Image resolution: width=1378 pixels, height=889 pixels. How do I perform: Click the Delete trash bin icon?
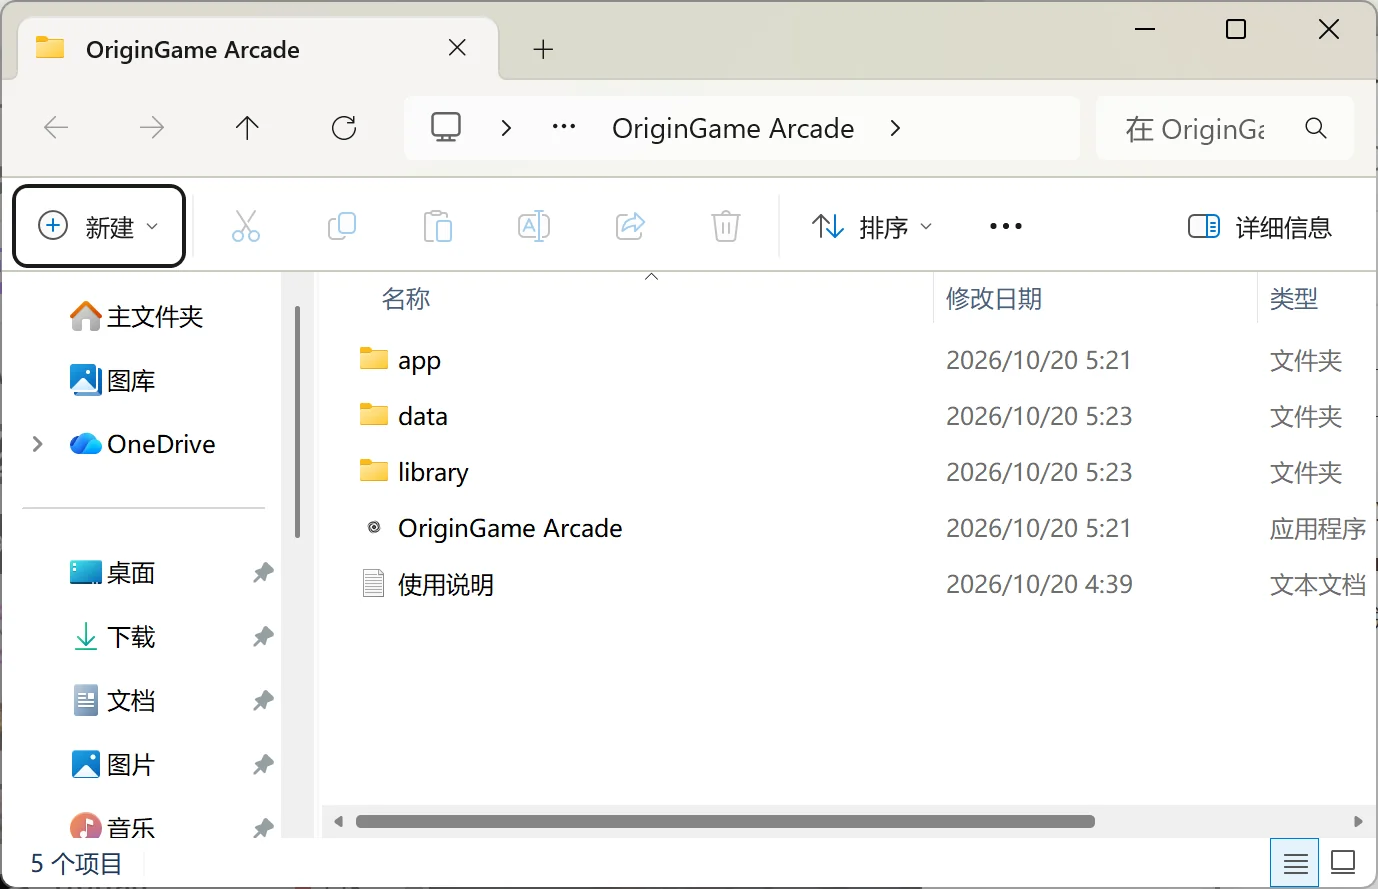(726, 226)
